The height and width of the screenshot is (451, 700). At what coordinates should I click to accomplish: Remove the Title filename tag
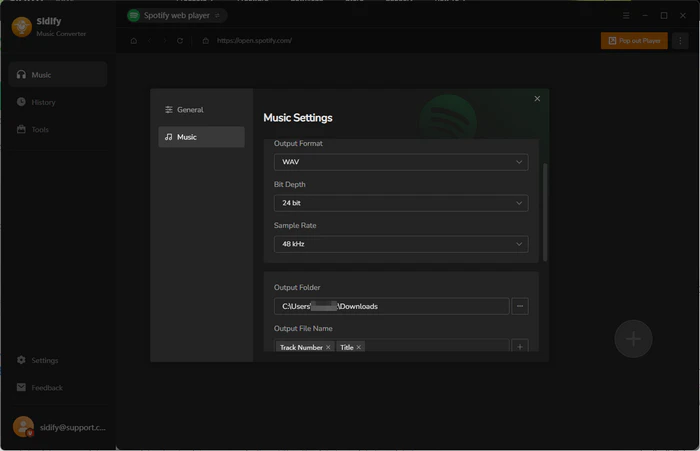click(x=358, y=347)
